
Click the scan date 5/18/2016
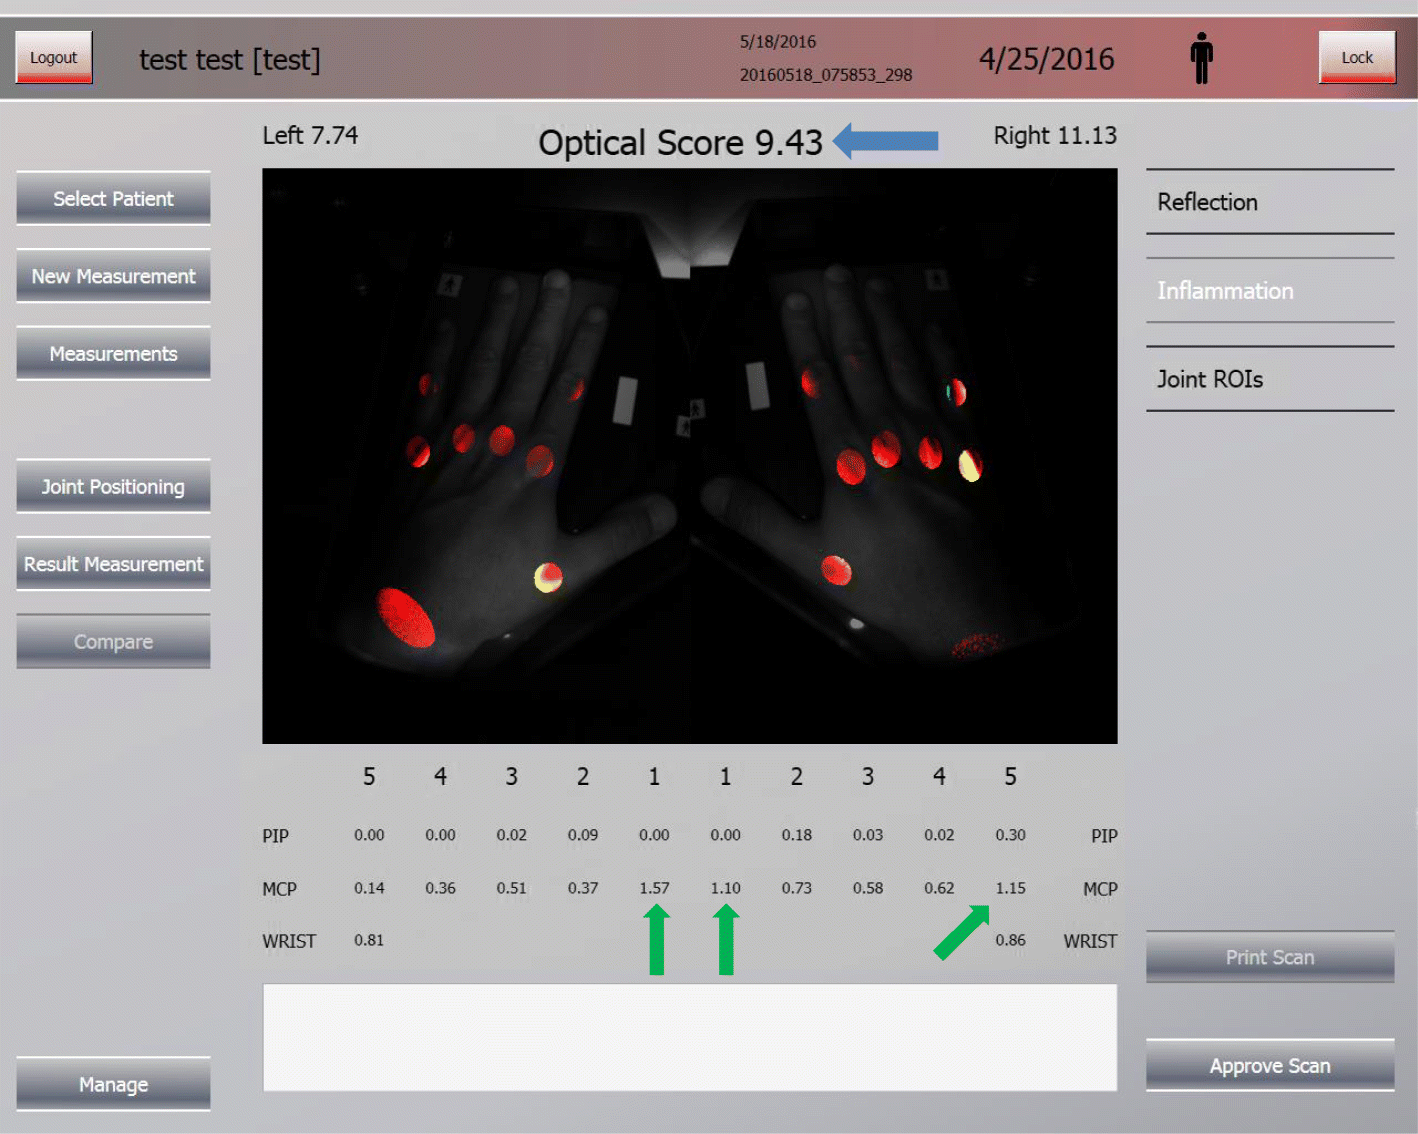click(x=778, y=42)
